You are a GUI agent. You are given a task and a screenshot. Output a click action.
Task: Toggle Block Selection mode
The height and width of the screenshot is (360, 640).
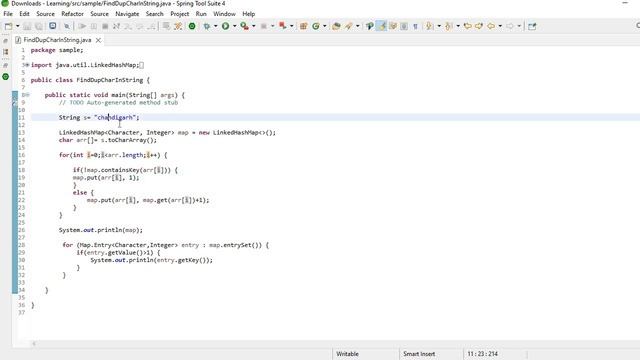point(404,26)
